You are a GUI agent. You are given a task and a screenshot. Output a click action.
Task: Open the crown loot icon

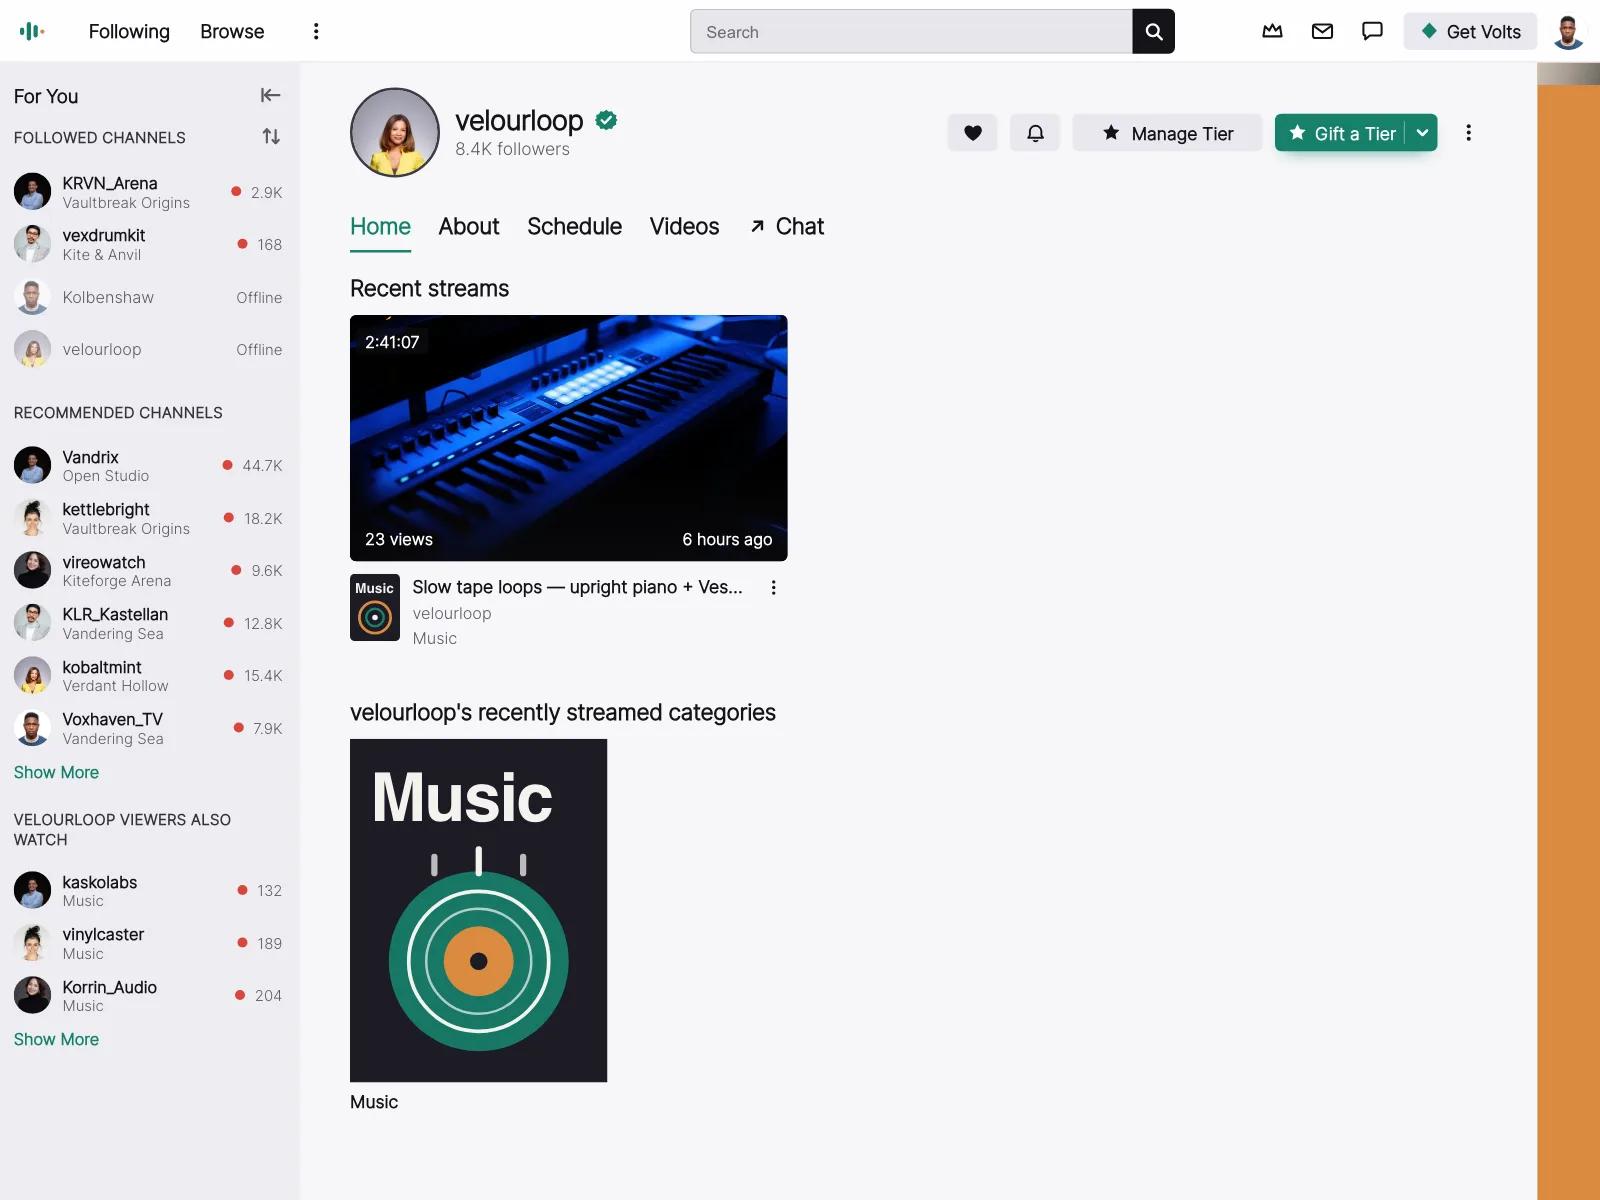click(1272, 31)
